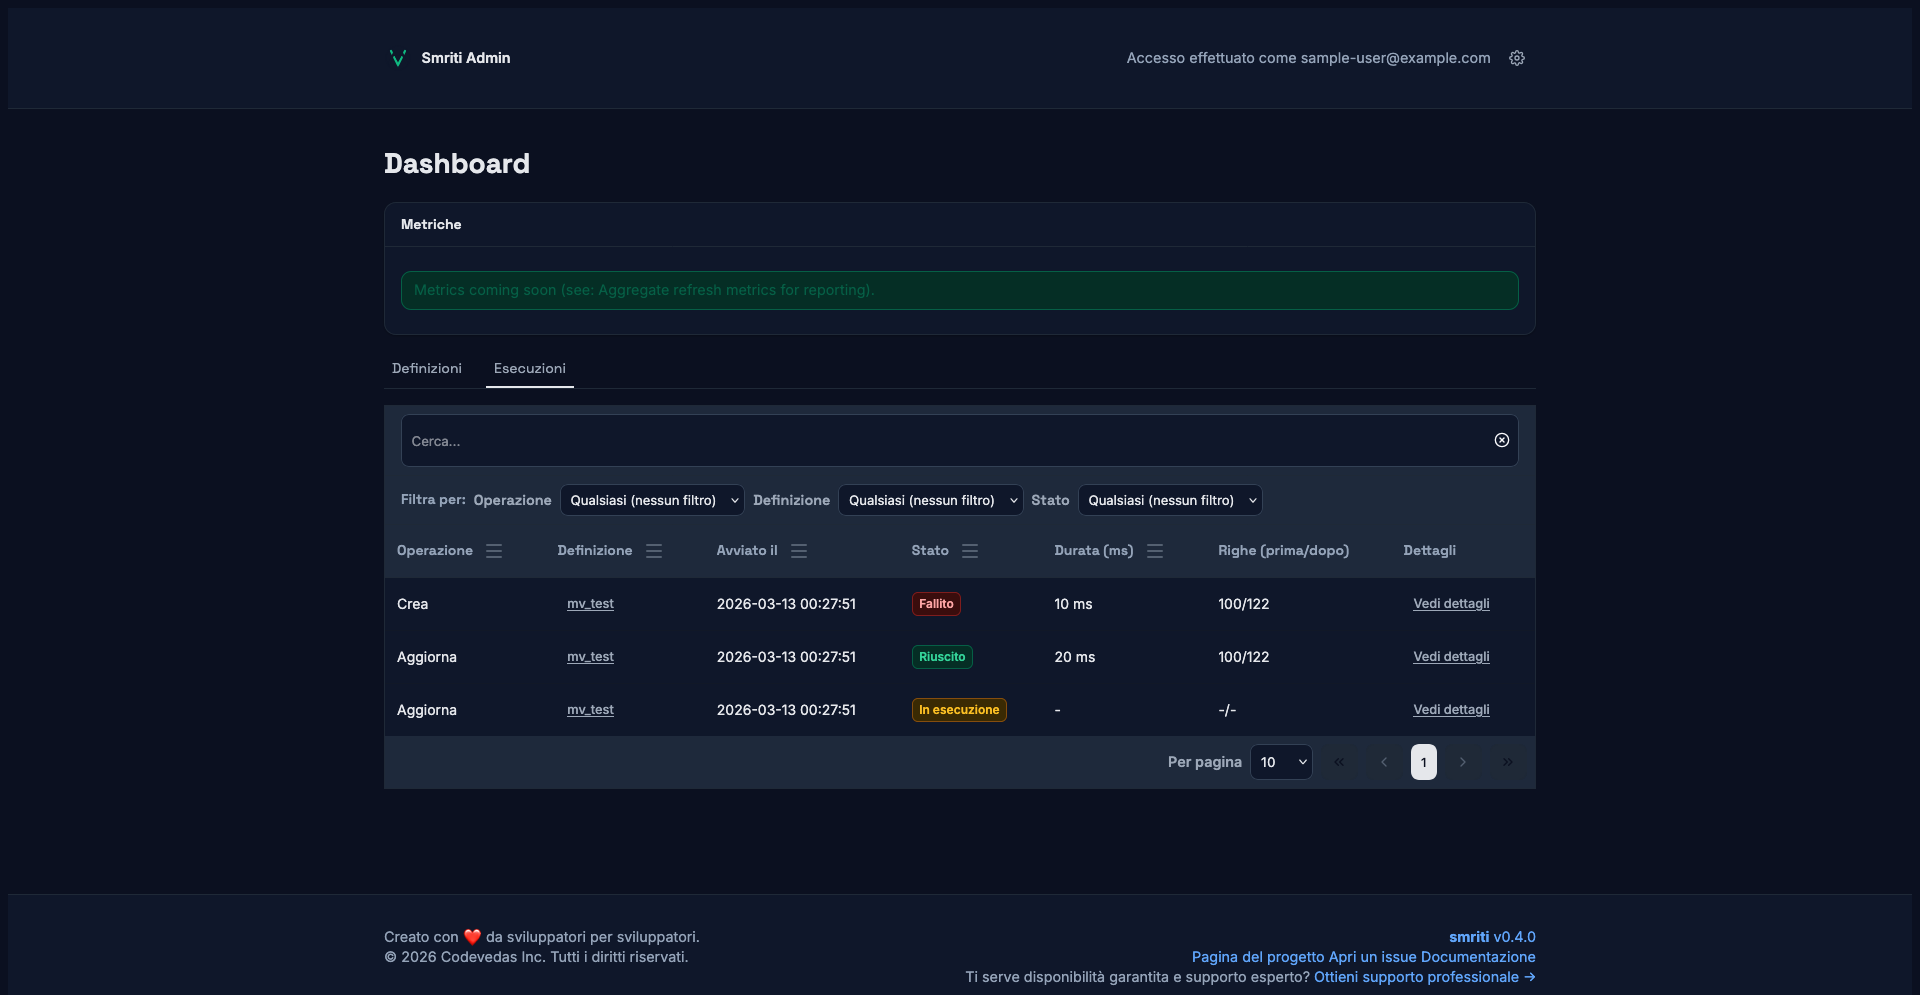Select the Esecuzioni tab
Viewport: 1920px width, 995px height.
pos(529,368)
